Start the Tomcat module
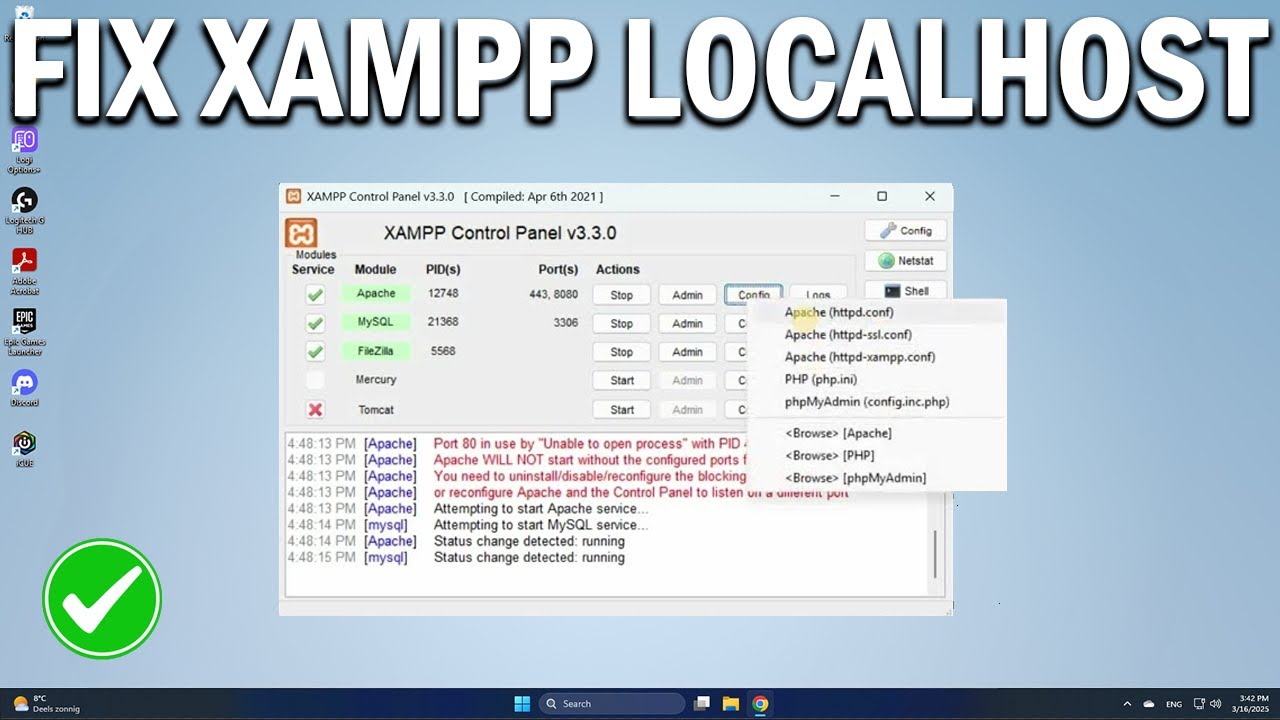Screen dimensions: 1280x720 click(622, 410)
